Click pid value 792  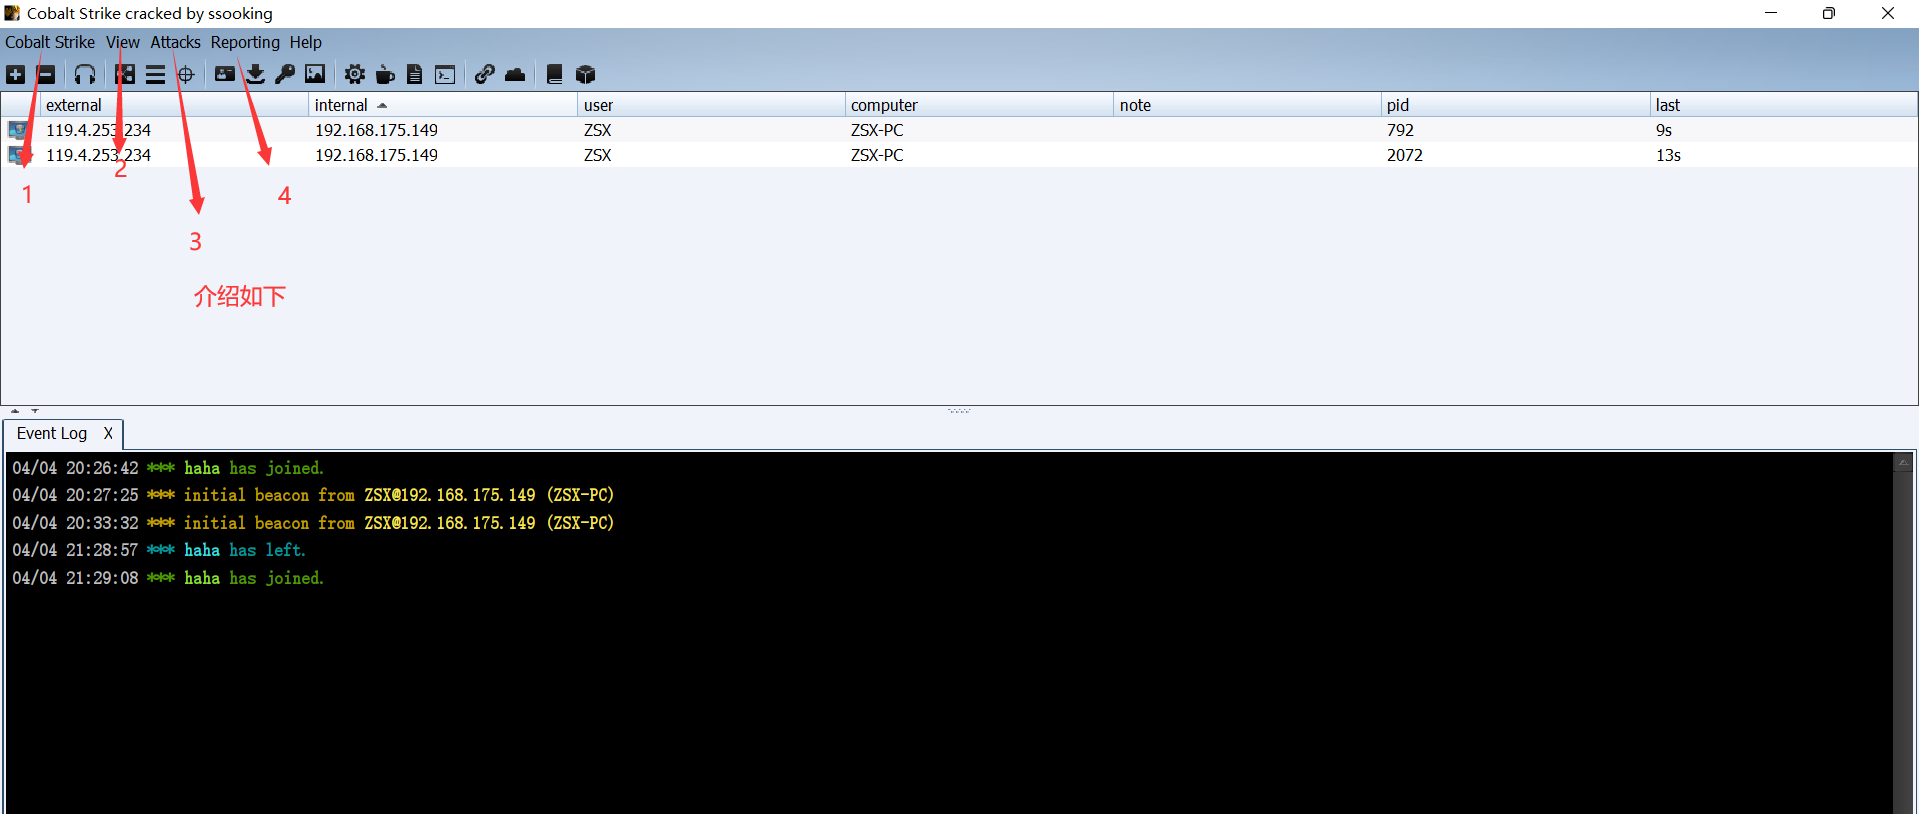tap(1400, 130)
